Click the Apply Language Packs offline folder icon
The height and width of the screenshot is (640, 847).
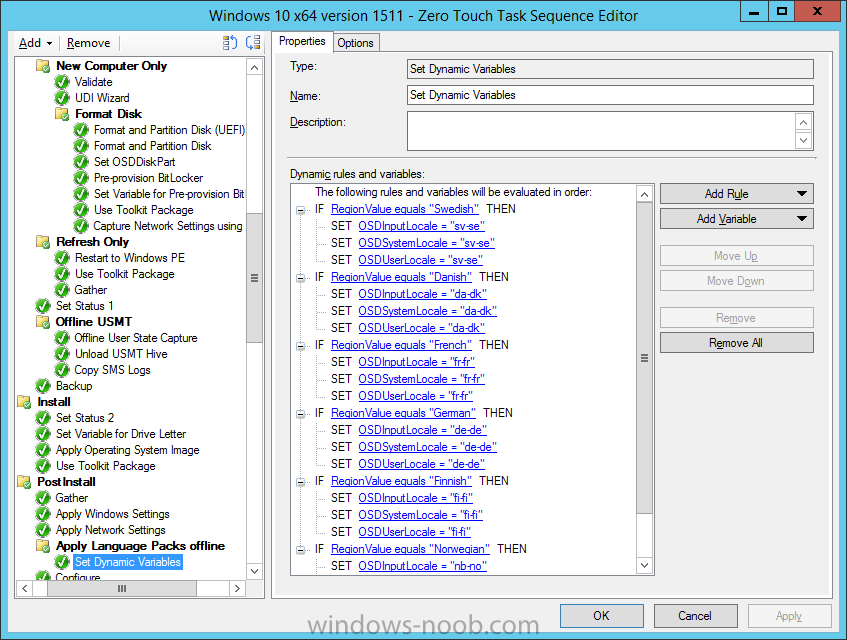click(43, 545)
